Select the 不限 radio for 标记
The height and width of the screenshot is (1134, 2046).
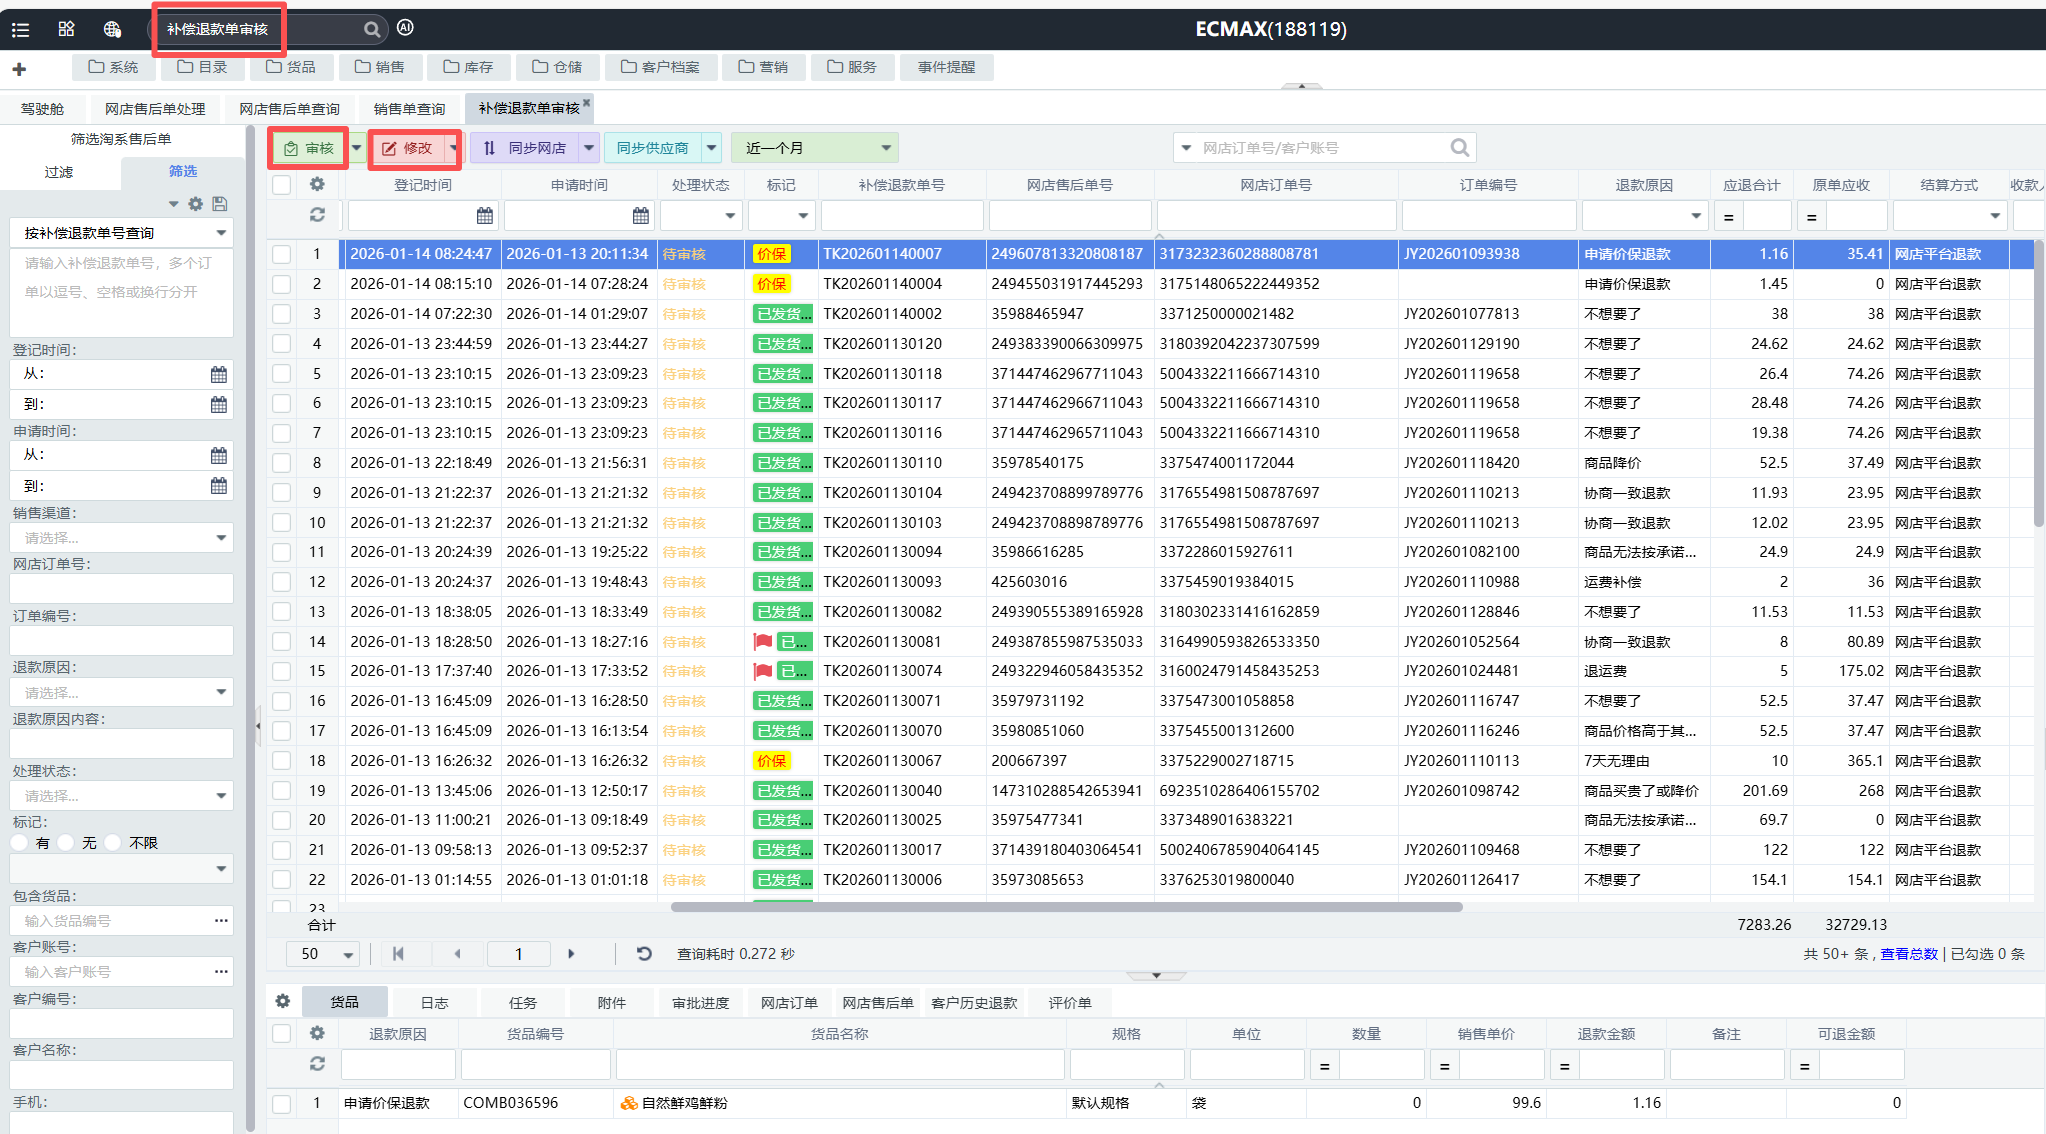coord(113,843)
